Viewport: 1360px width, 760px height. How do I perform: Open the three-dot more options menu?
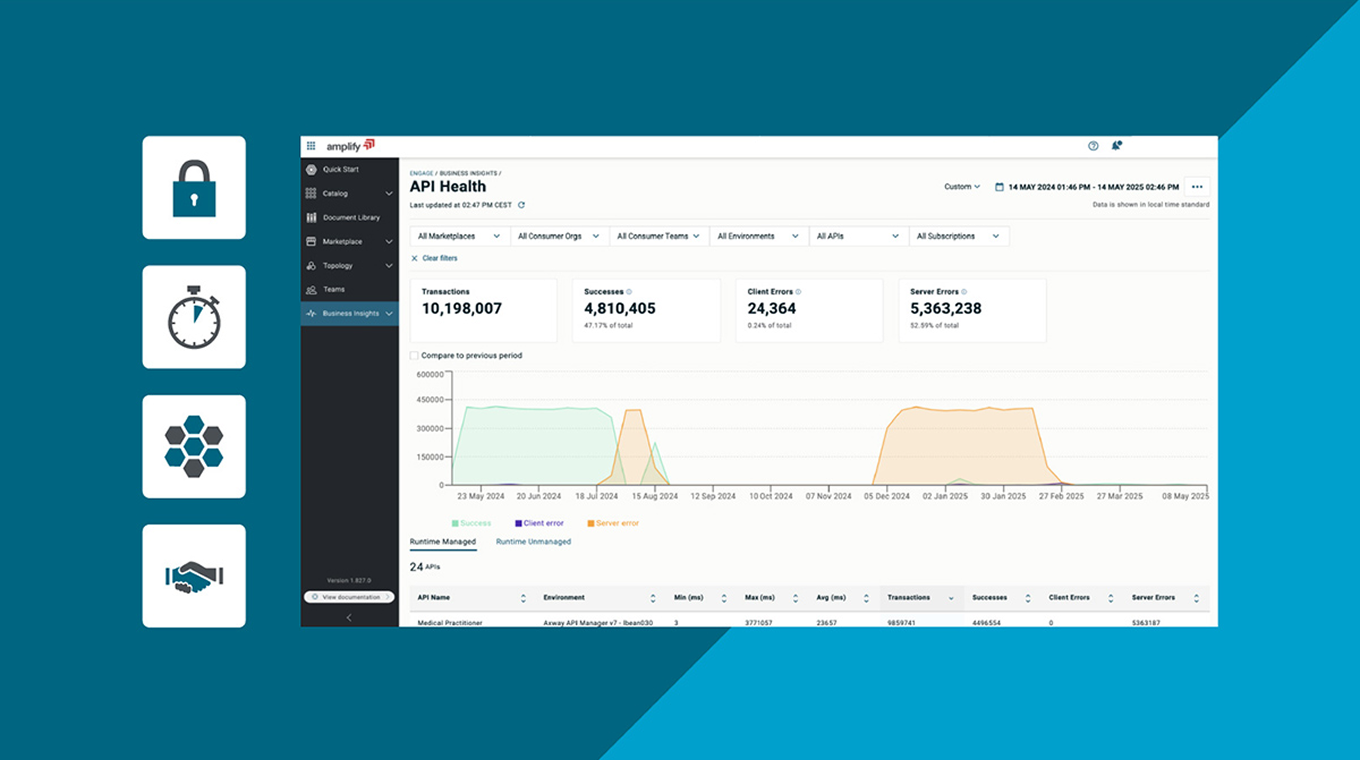click(1197, 187)
